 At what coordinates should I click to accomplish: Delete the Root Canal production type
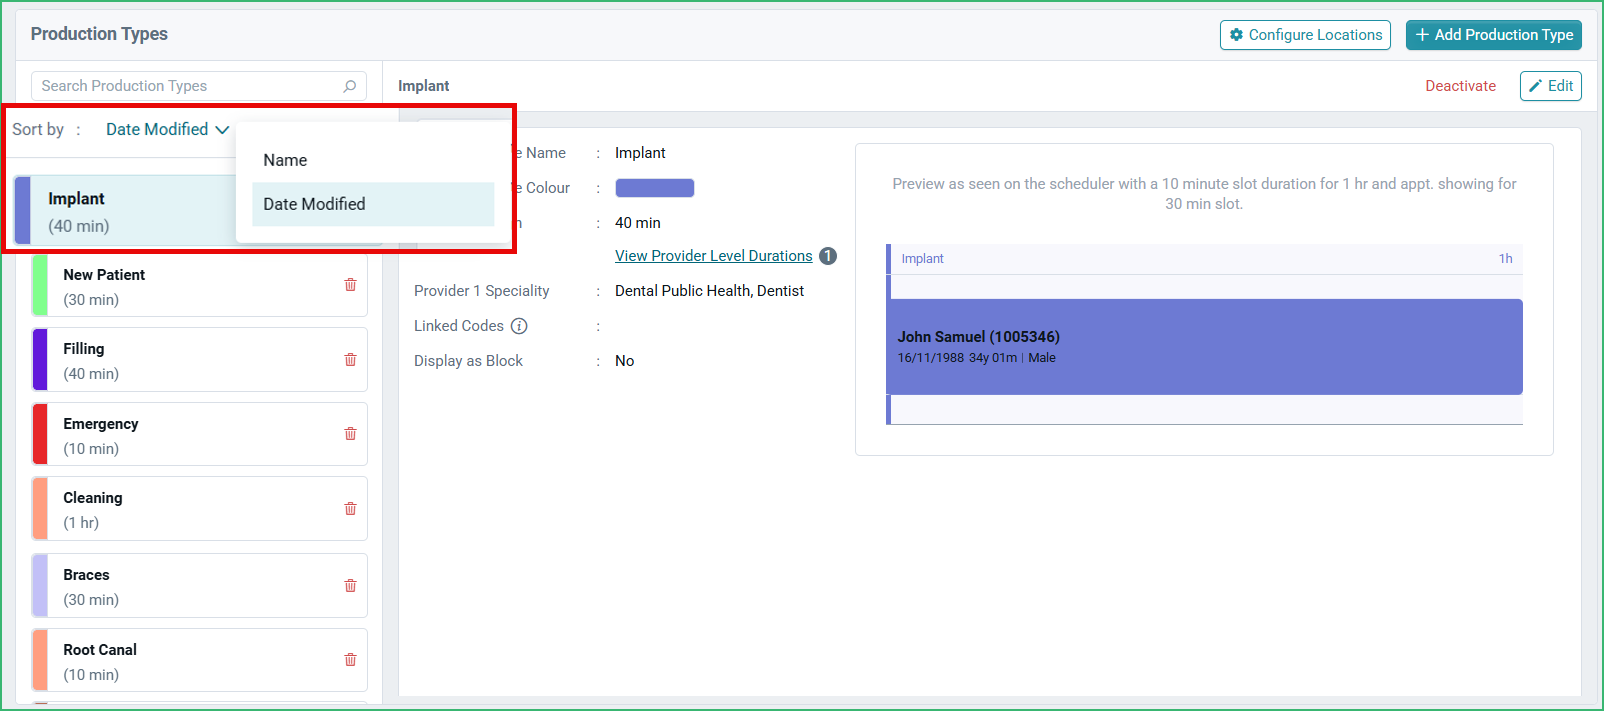coord(350,660)
